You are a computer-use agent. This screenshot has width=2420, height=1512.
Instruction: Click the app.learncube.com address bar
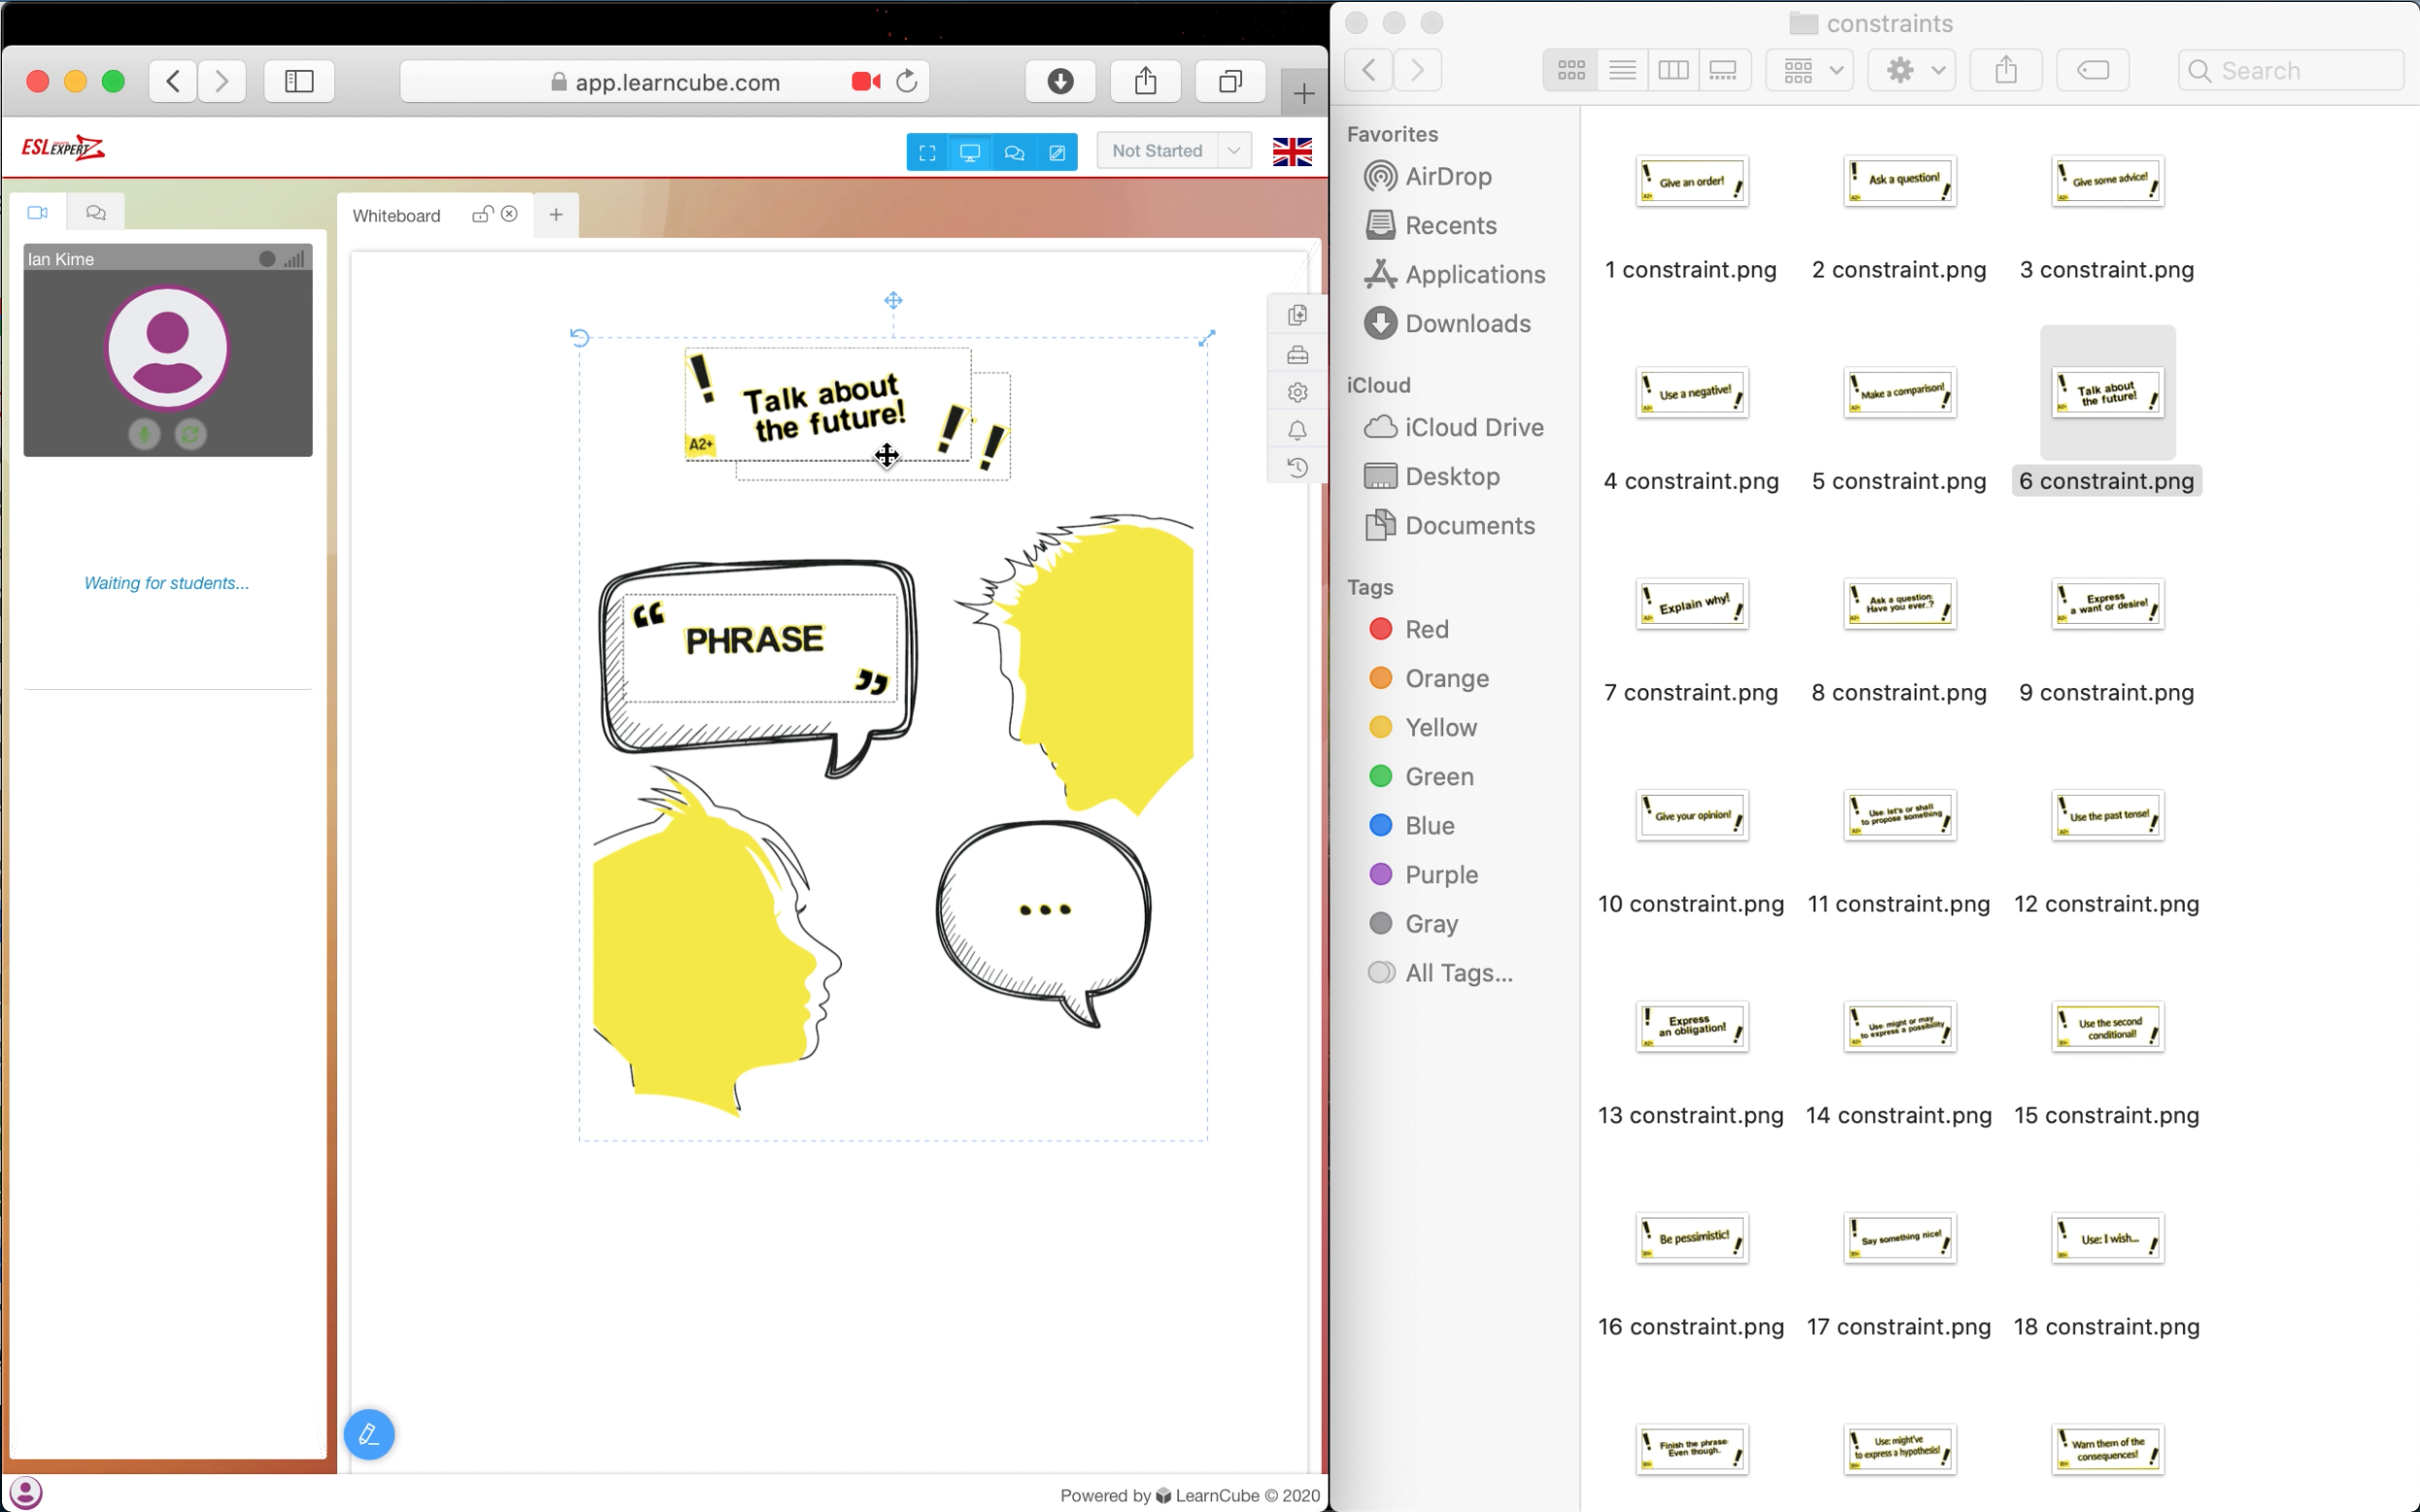point(665,82)
